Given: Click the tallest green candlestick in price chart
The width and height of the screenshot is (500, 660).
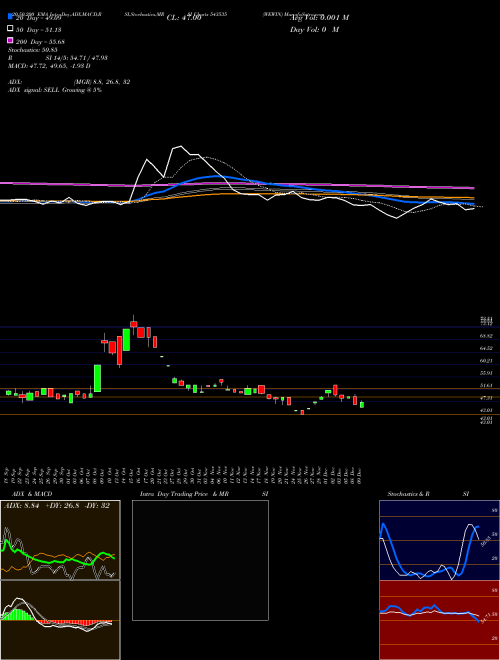Looking at the screenshot, I should [x=97, y=378].
